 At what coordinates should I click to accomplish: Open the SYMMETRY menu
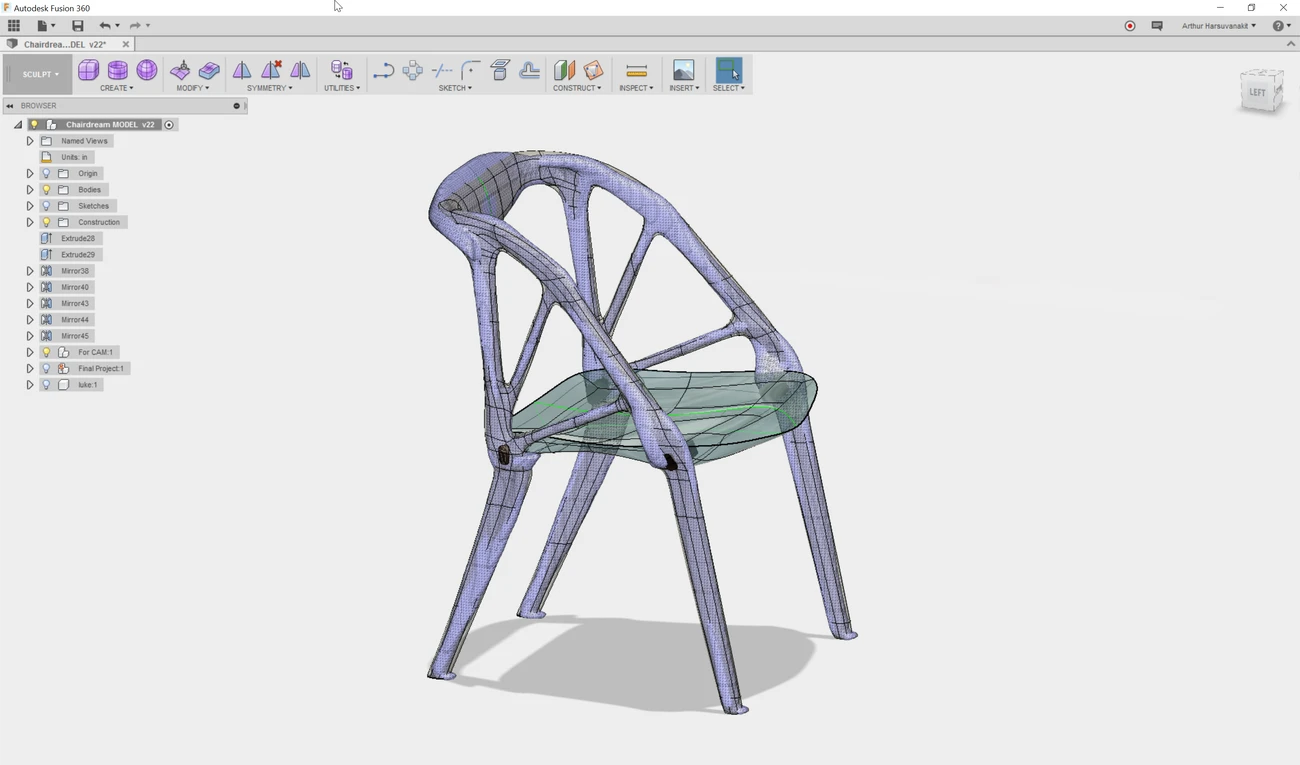[269, 88]
